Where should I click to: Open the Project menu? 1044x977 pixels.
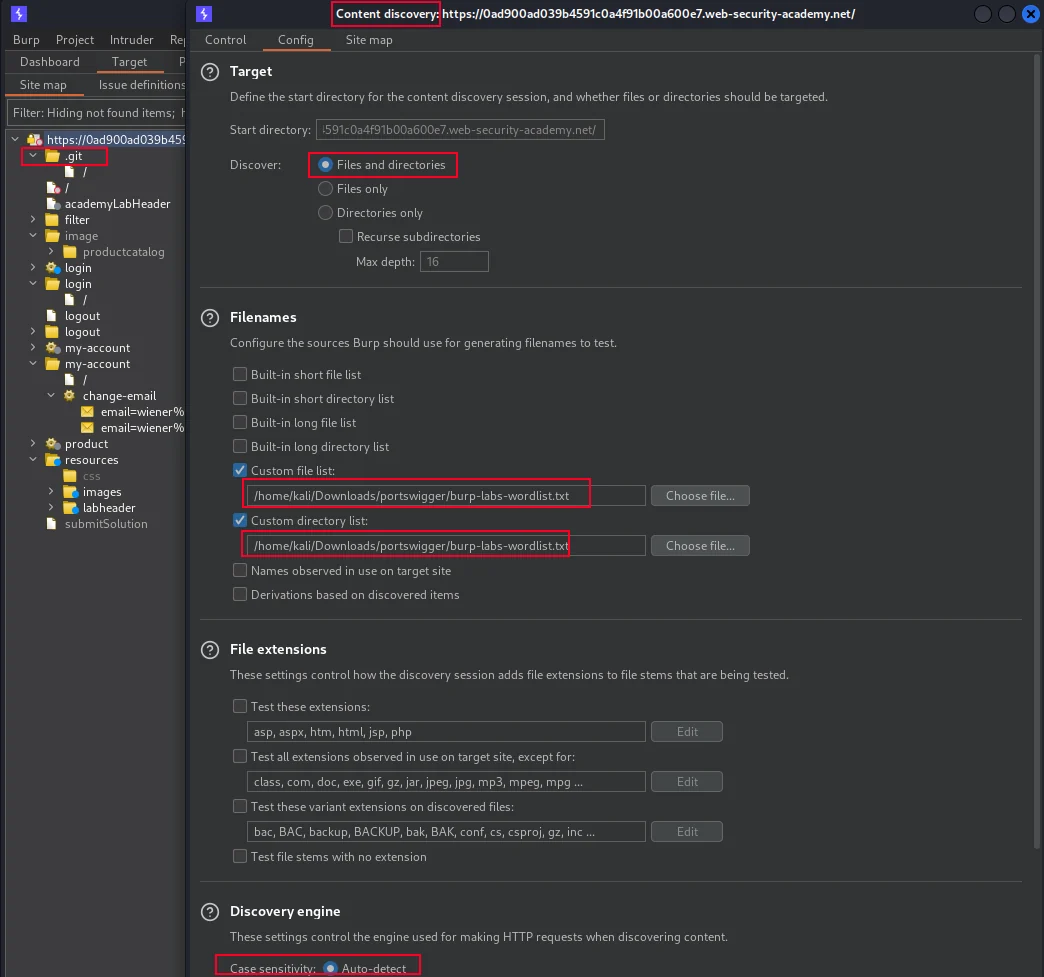click(x=75, y=40)
